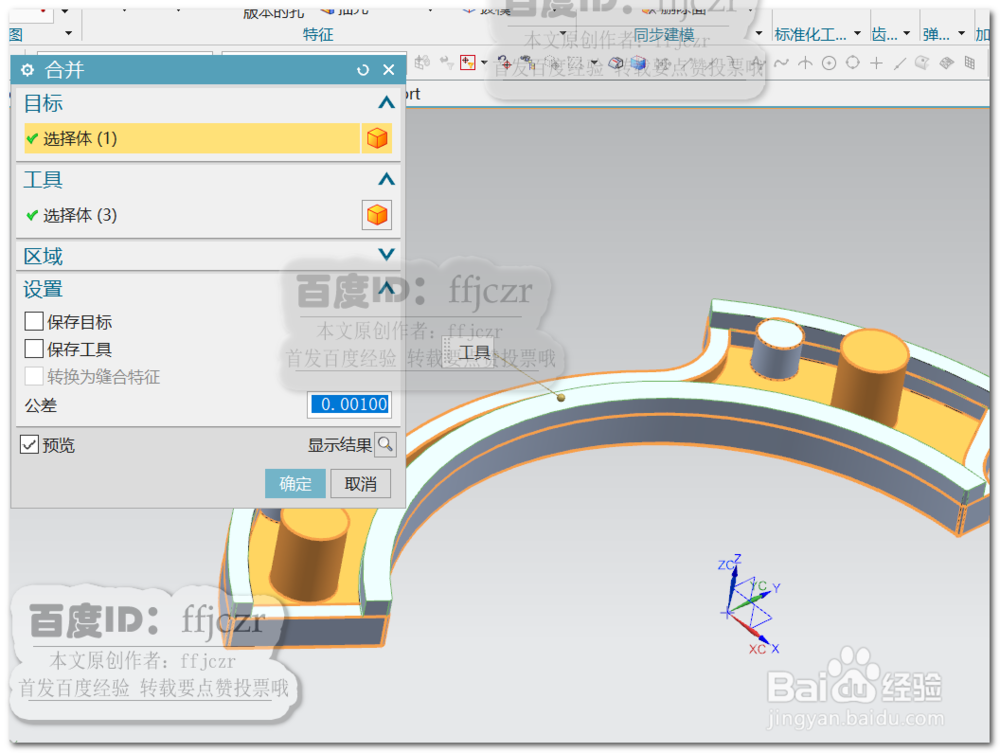The height and width of the screenshot is (753, 1000).
Task: Click the spreadsheet grid icon on the toolbar
Action: coord(969,62)
